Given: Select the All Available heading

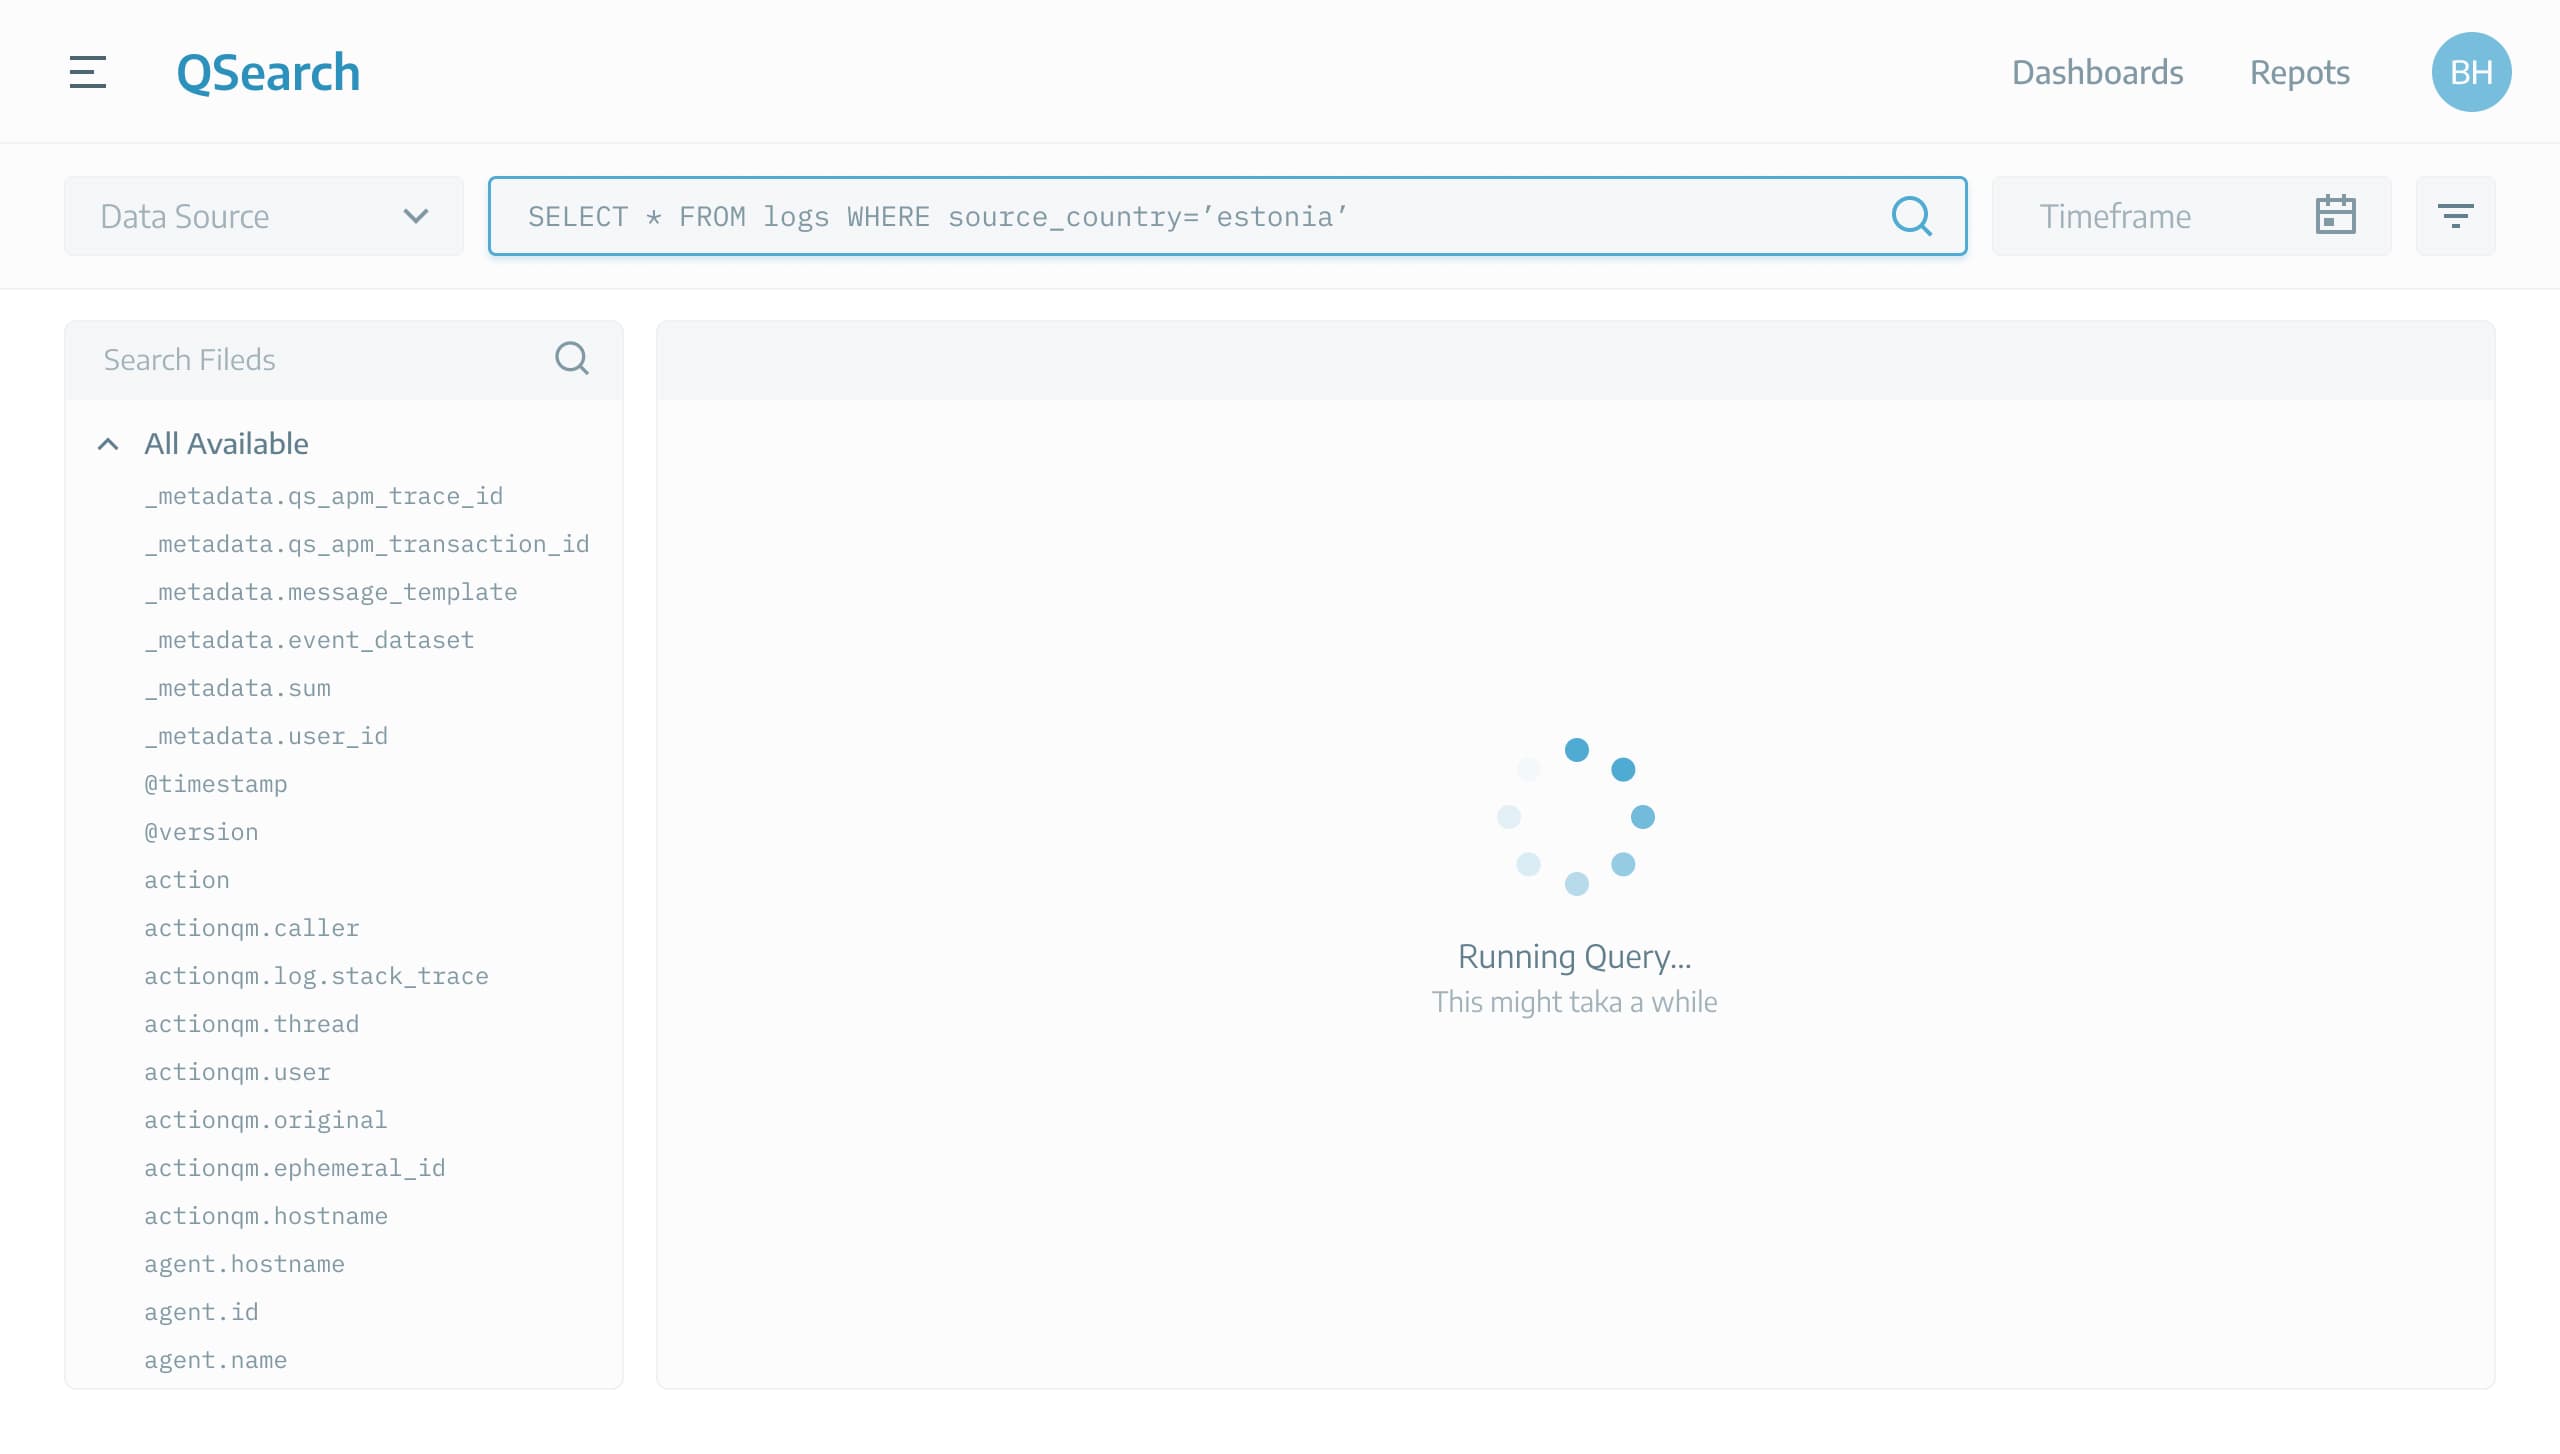Looking at the screenshot, I should pos(226,444).
